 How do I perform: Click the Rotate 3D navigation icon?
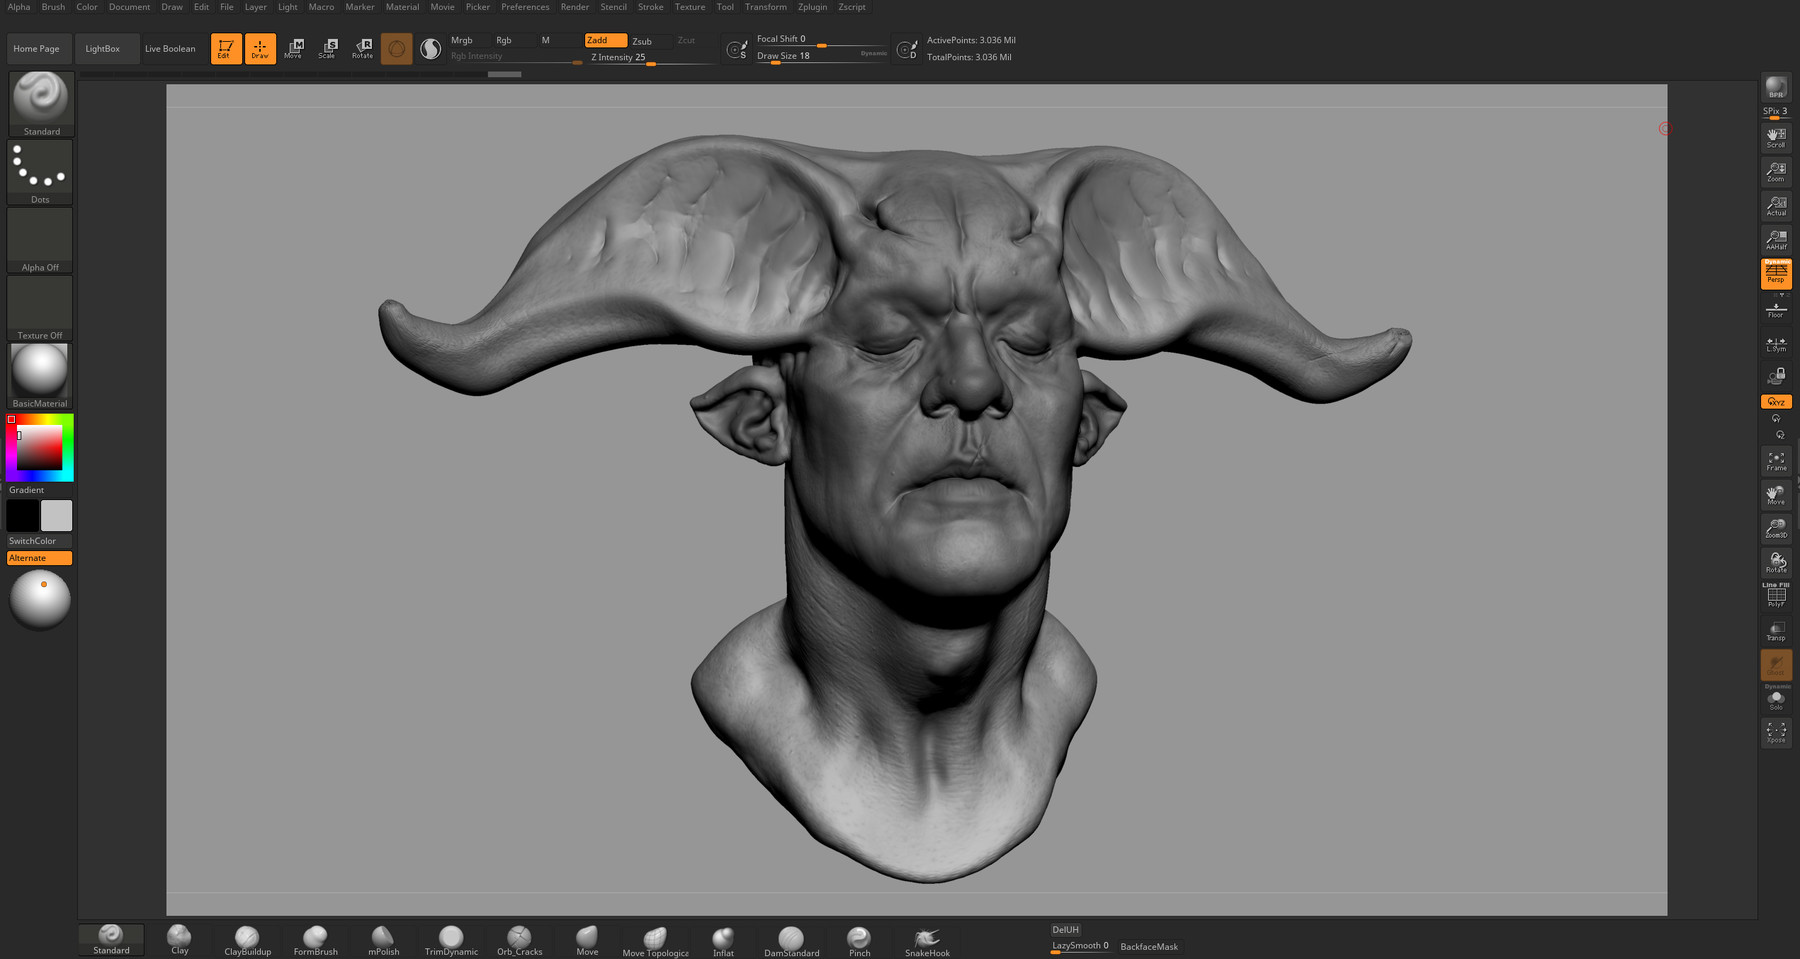point(1776,560)
